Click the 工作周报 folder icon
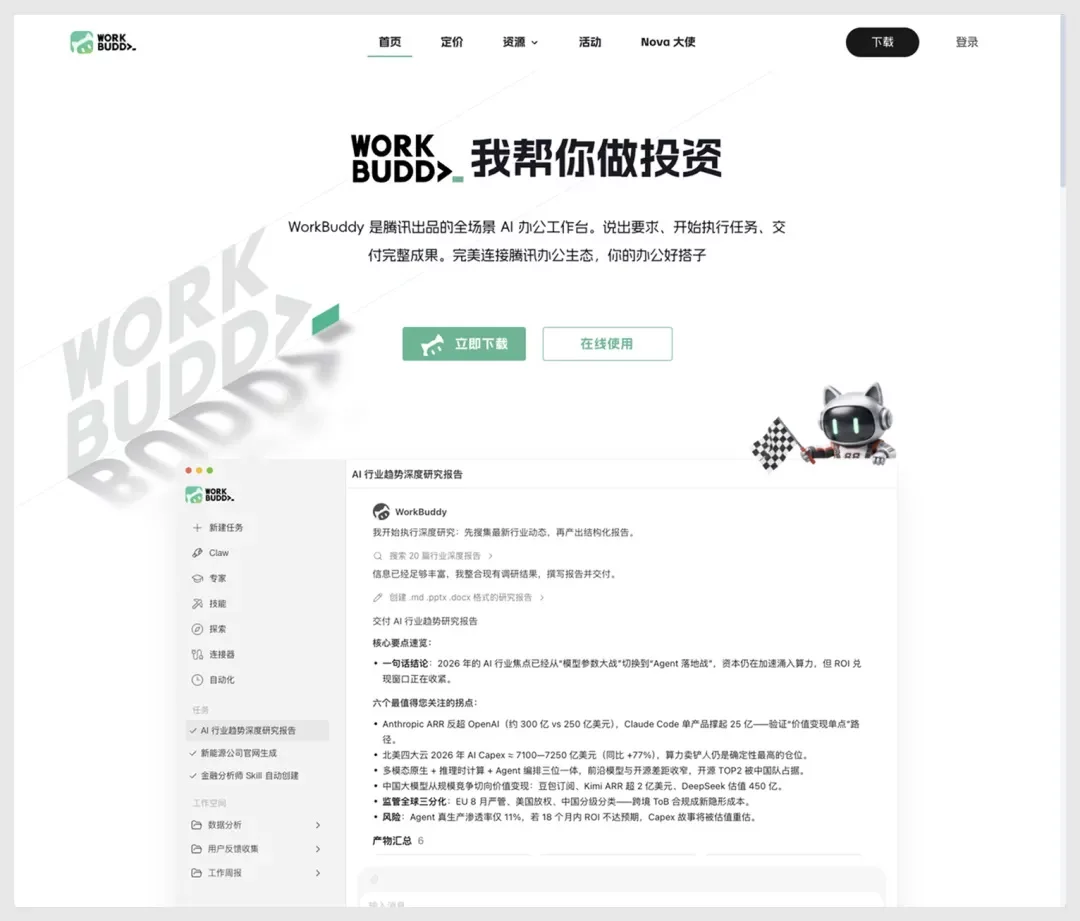 pos(196,873)
